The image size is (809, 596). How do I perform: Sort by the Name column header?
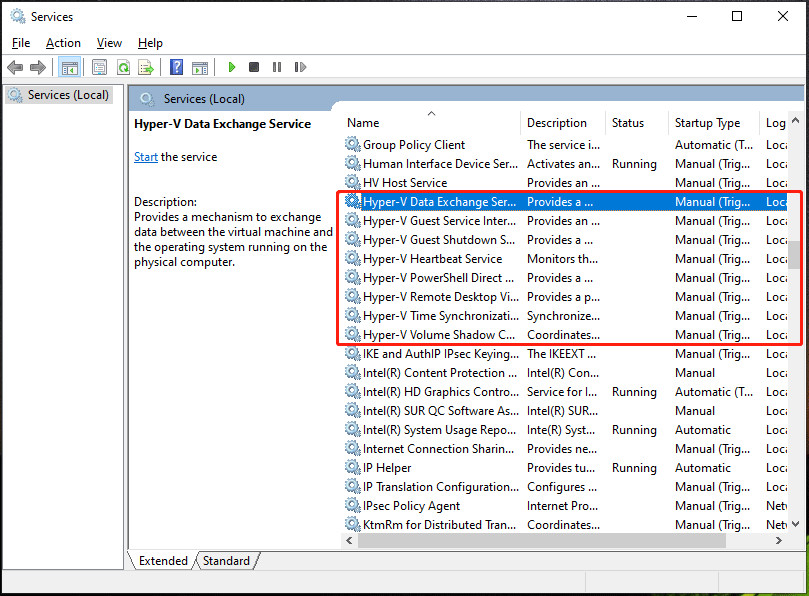[x=432, y=123]
